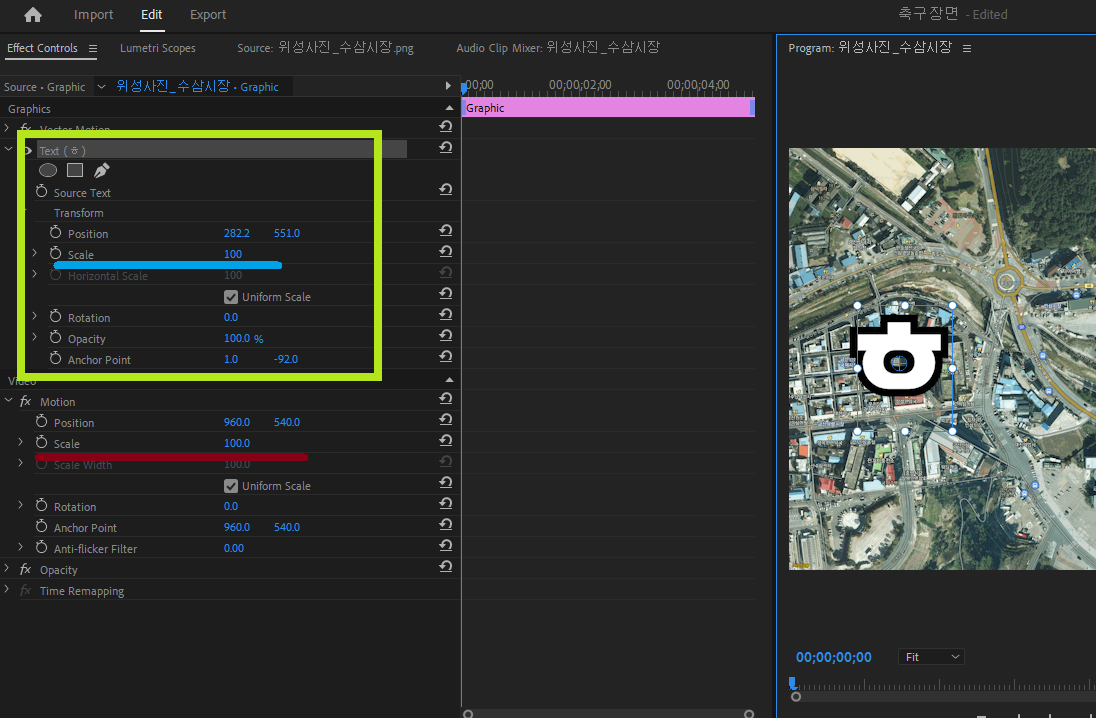Viewport: 1096px width, 718px height.
Task: Toggle the Opacity effect fx icon
Action: [x=25, y=569]
